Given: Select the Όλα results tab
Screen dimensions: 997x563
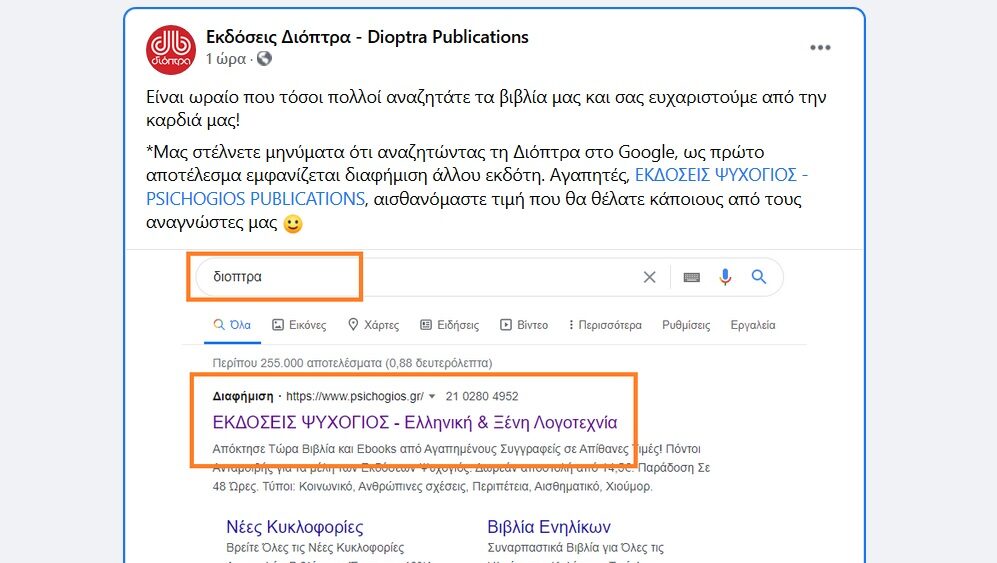Looking at the screenshot, I should tap(232, 325).
